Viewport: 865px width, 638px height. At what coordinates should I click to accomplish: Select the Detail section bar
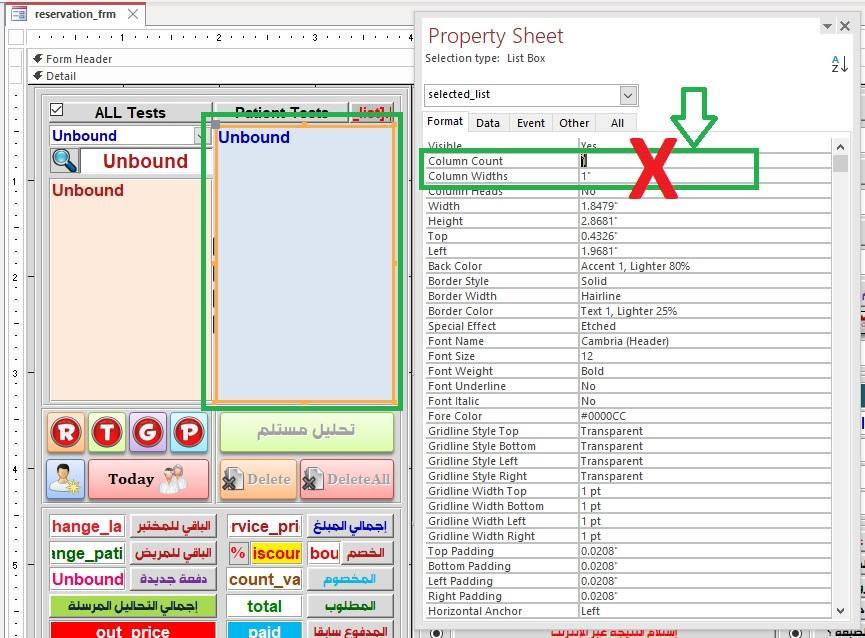pos(220,76)
